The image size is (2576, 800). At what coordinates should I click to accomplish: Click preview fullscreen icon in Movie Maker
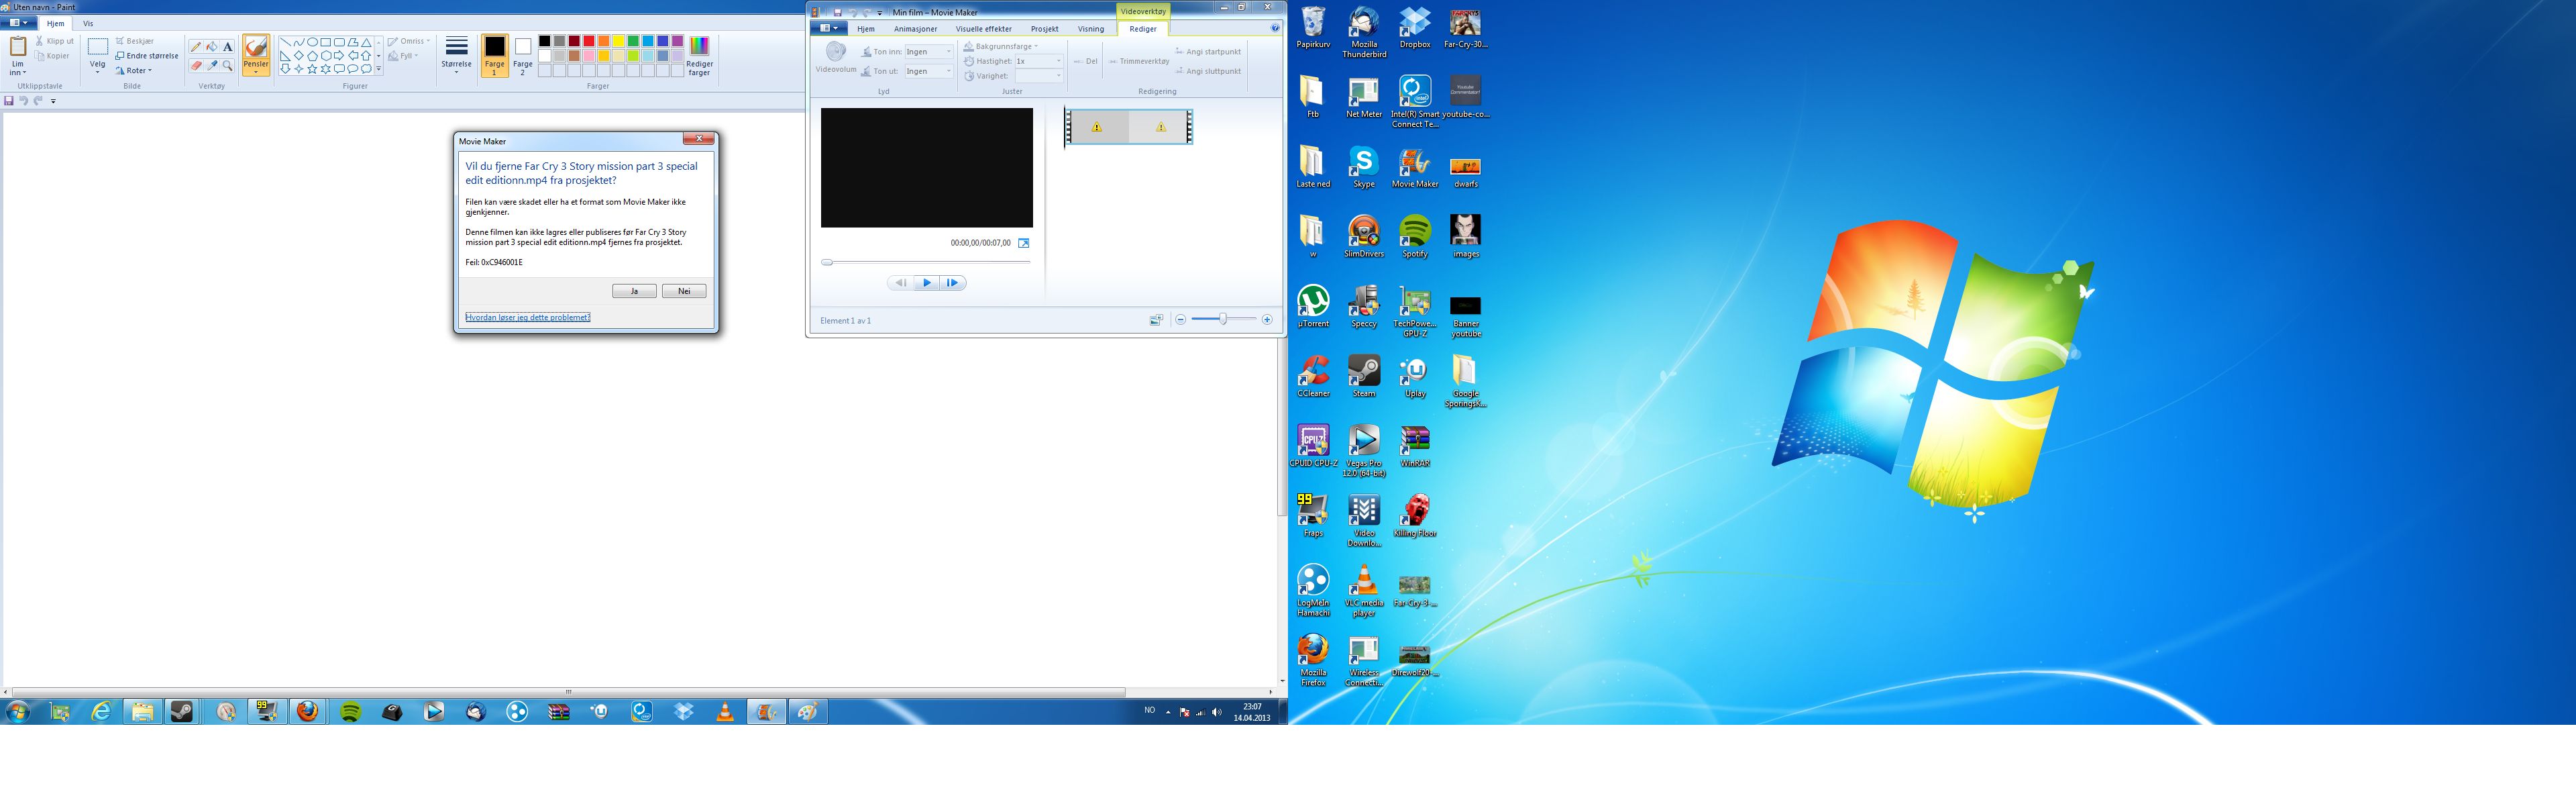click(x=1023, y=243)
